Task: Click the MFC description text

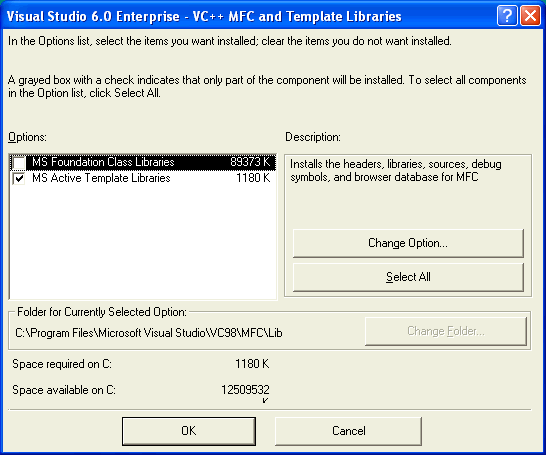Action: pyautogui.click(x=396, y=171)
